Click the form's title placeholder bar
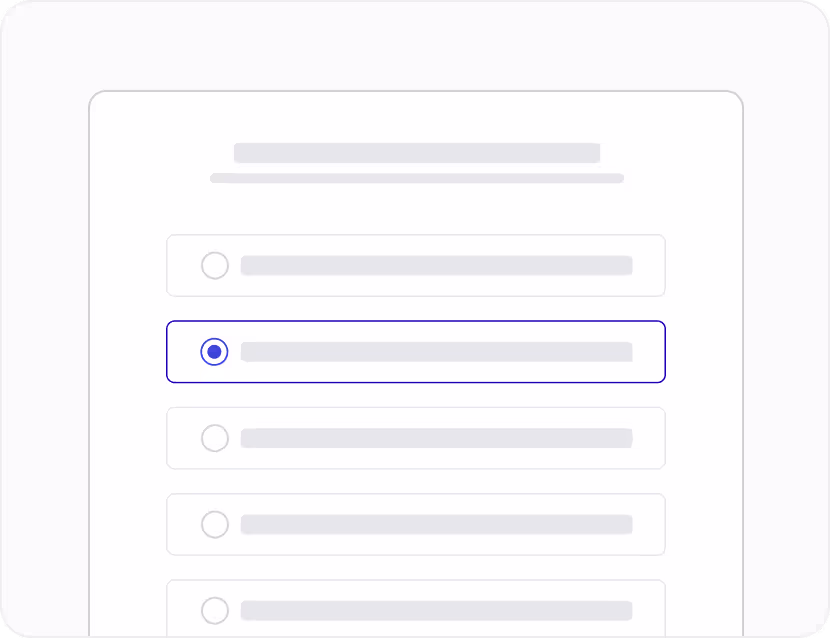This screenshot has height=638, width=830. point(416,153)
